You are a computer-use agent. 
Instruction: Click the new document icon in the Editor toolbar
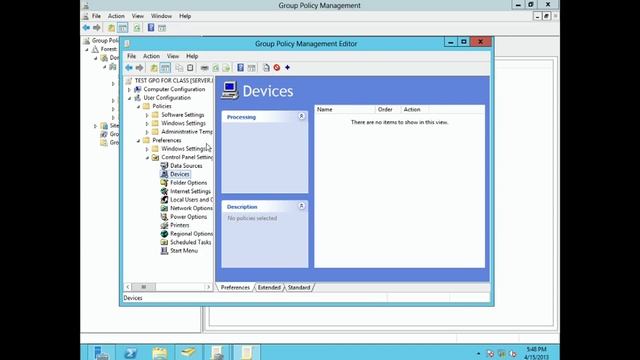coord(266,68)
